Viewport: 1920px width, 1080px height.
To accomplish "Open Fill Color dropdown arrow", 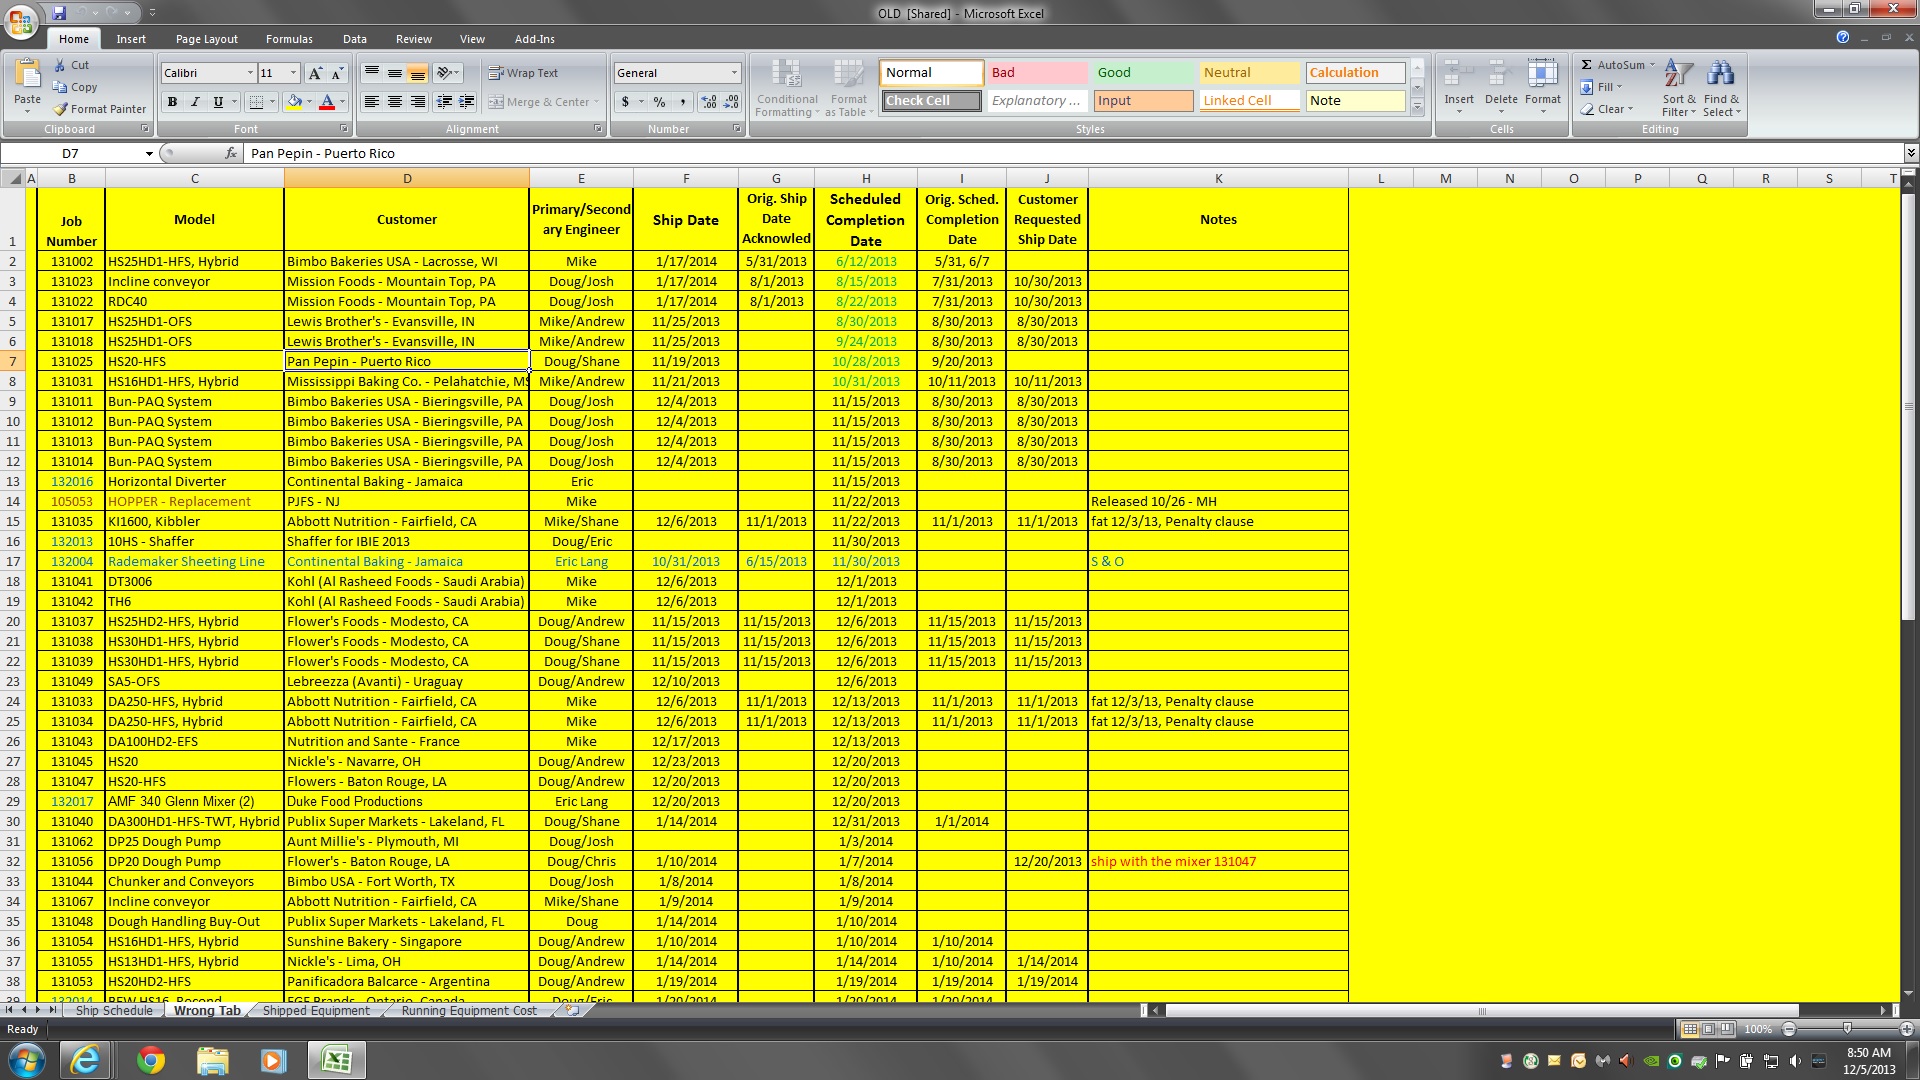I will 309,102.
